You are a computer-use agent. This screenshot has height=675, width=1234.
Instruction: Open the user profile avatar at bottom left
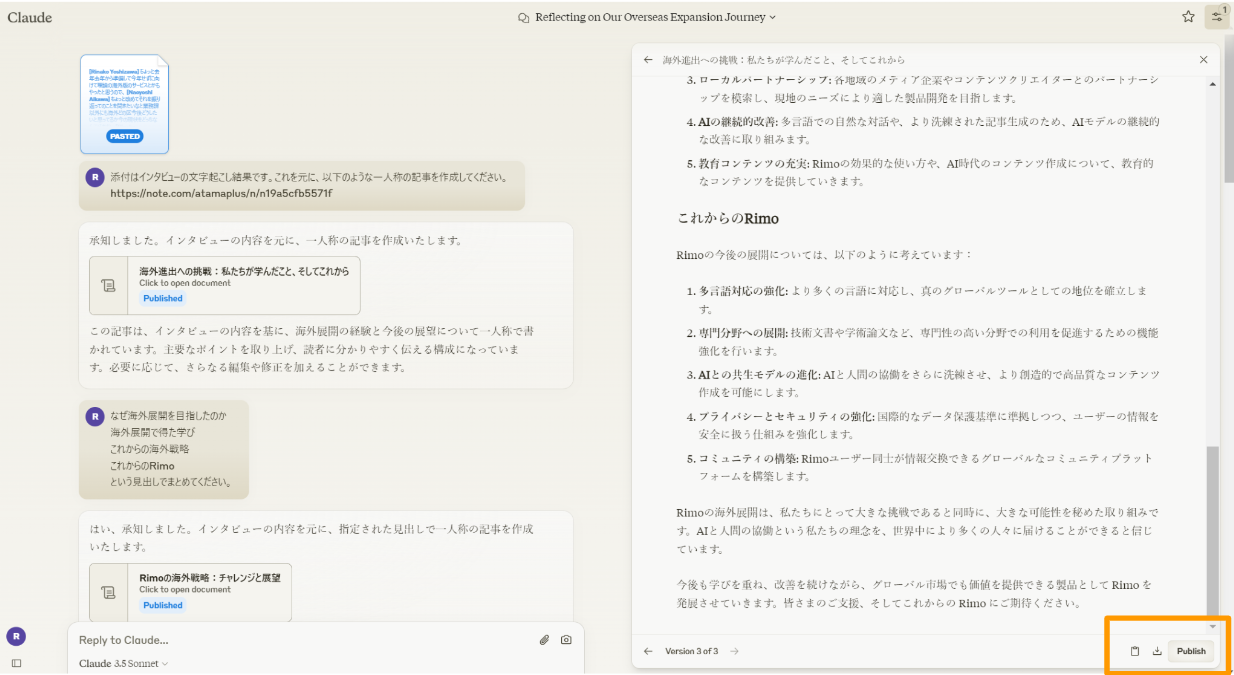coord(16,637)
